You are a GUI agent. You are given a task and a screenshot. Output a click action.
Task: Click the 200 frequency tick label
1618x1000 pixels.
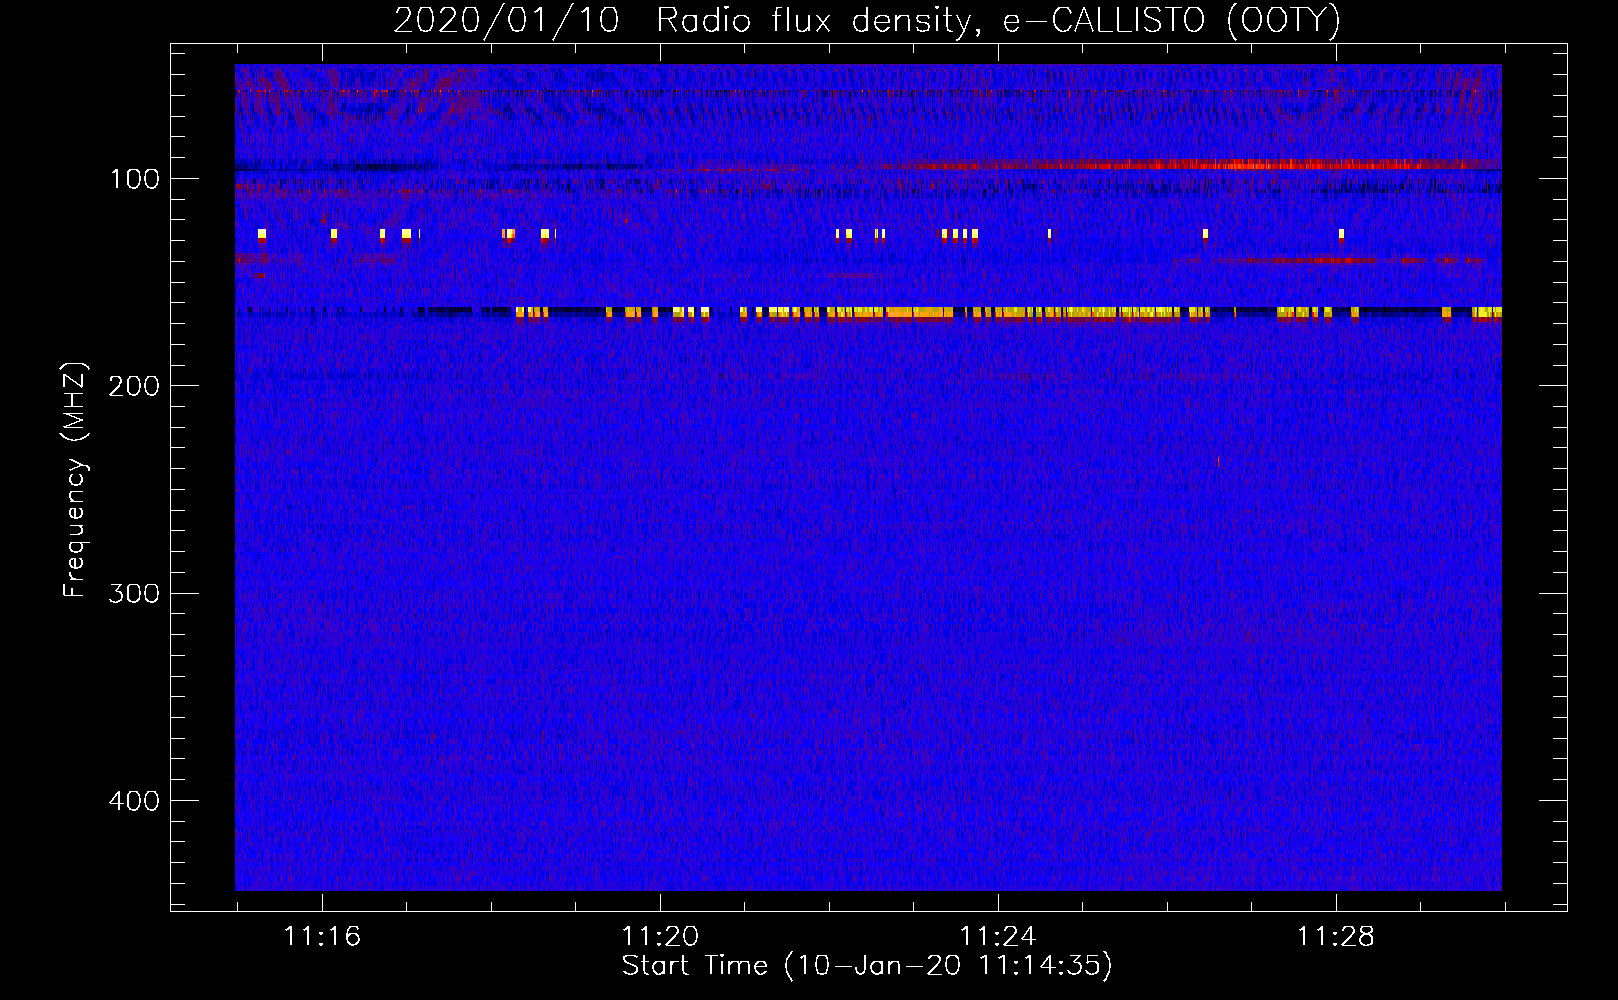coord(134,386)
